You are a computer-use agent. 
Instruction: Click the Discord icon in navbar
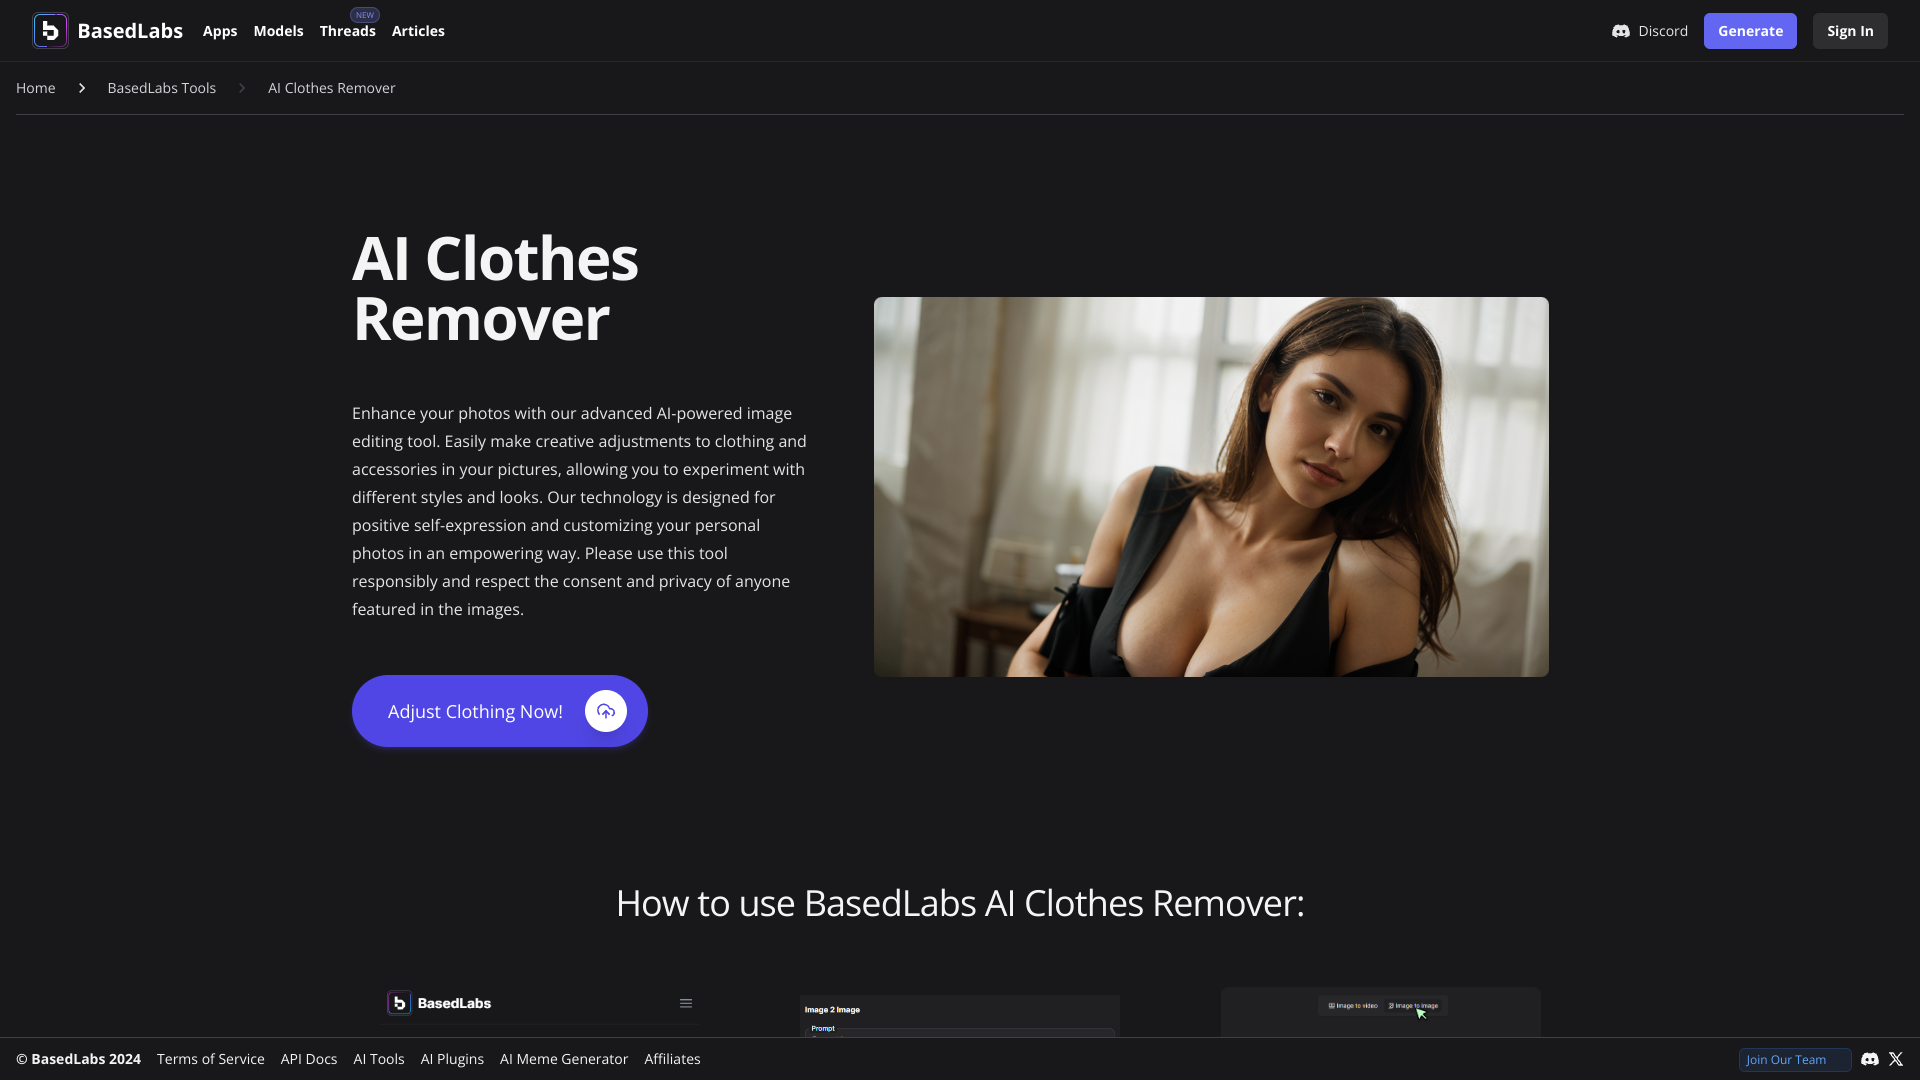[1621, 30]
